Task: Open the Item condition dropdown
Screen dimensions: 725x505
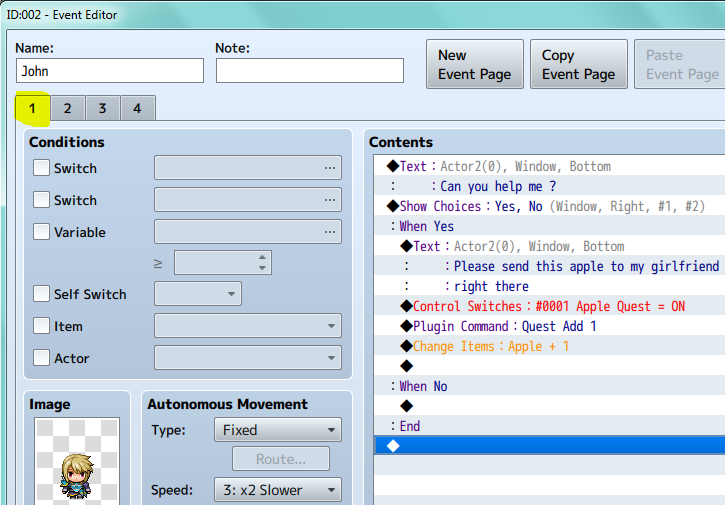Action: pos(248,326)
